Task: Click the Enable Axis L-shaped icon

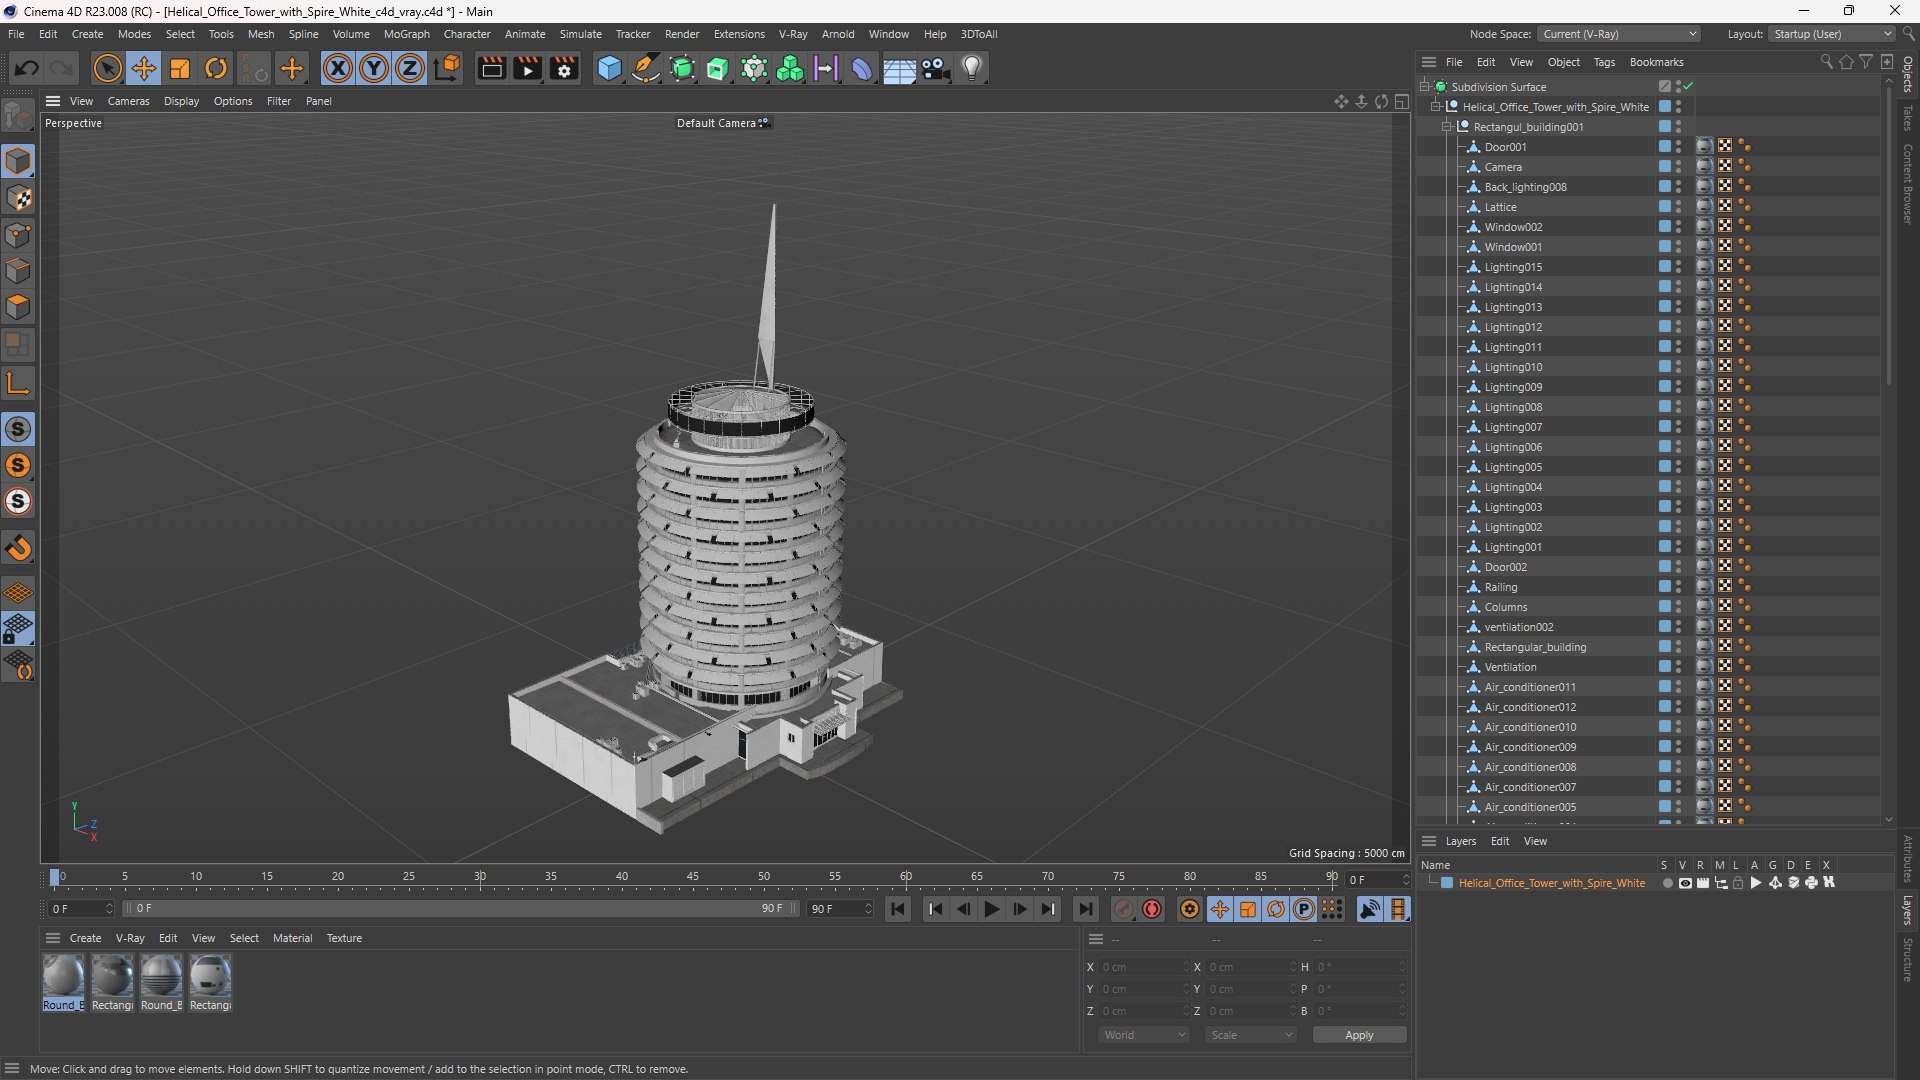Action: coord(18,383)
